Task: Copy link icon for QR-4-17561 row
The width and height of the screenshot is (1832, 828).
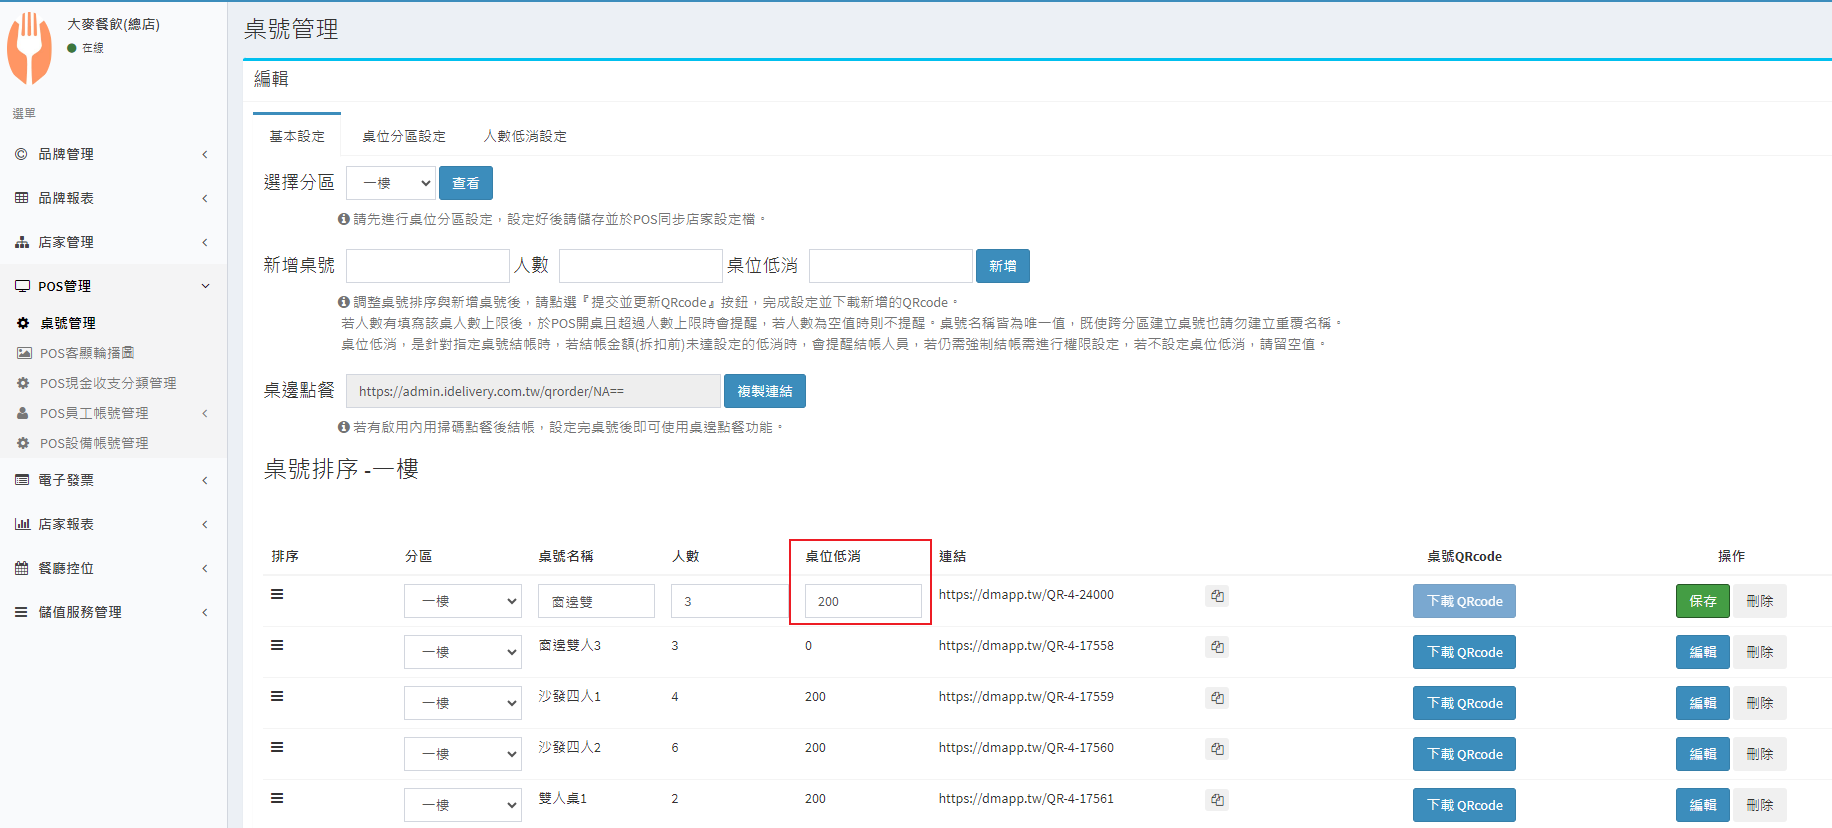Action: point(1217,800)
